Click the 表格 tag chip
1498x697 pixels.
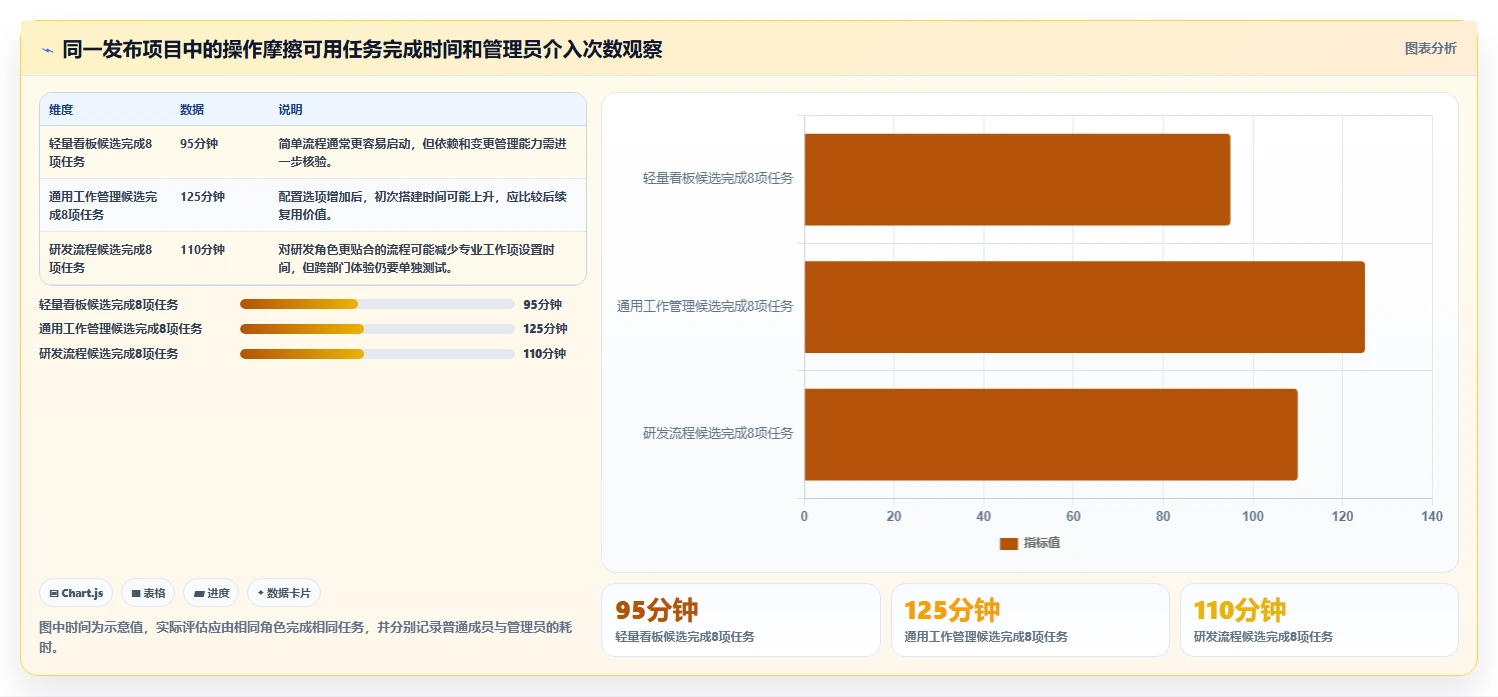148,593
